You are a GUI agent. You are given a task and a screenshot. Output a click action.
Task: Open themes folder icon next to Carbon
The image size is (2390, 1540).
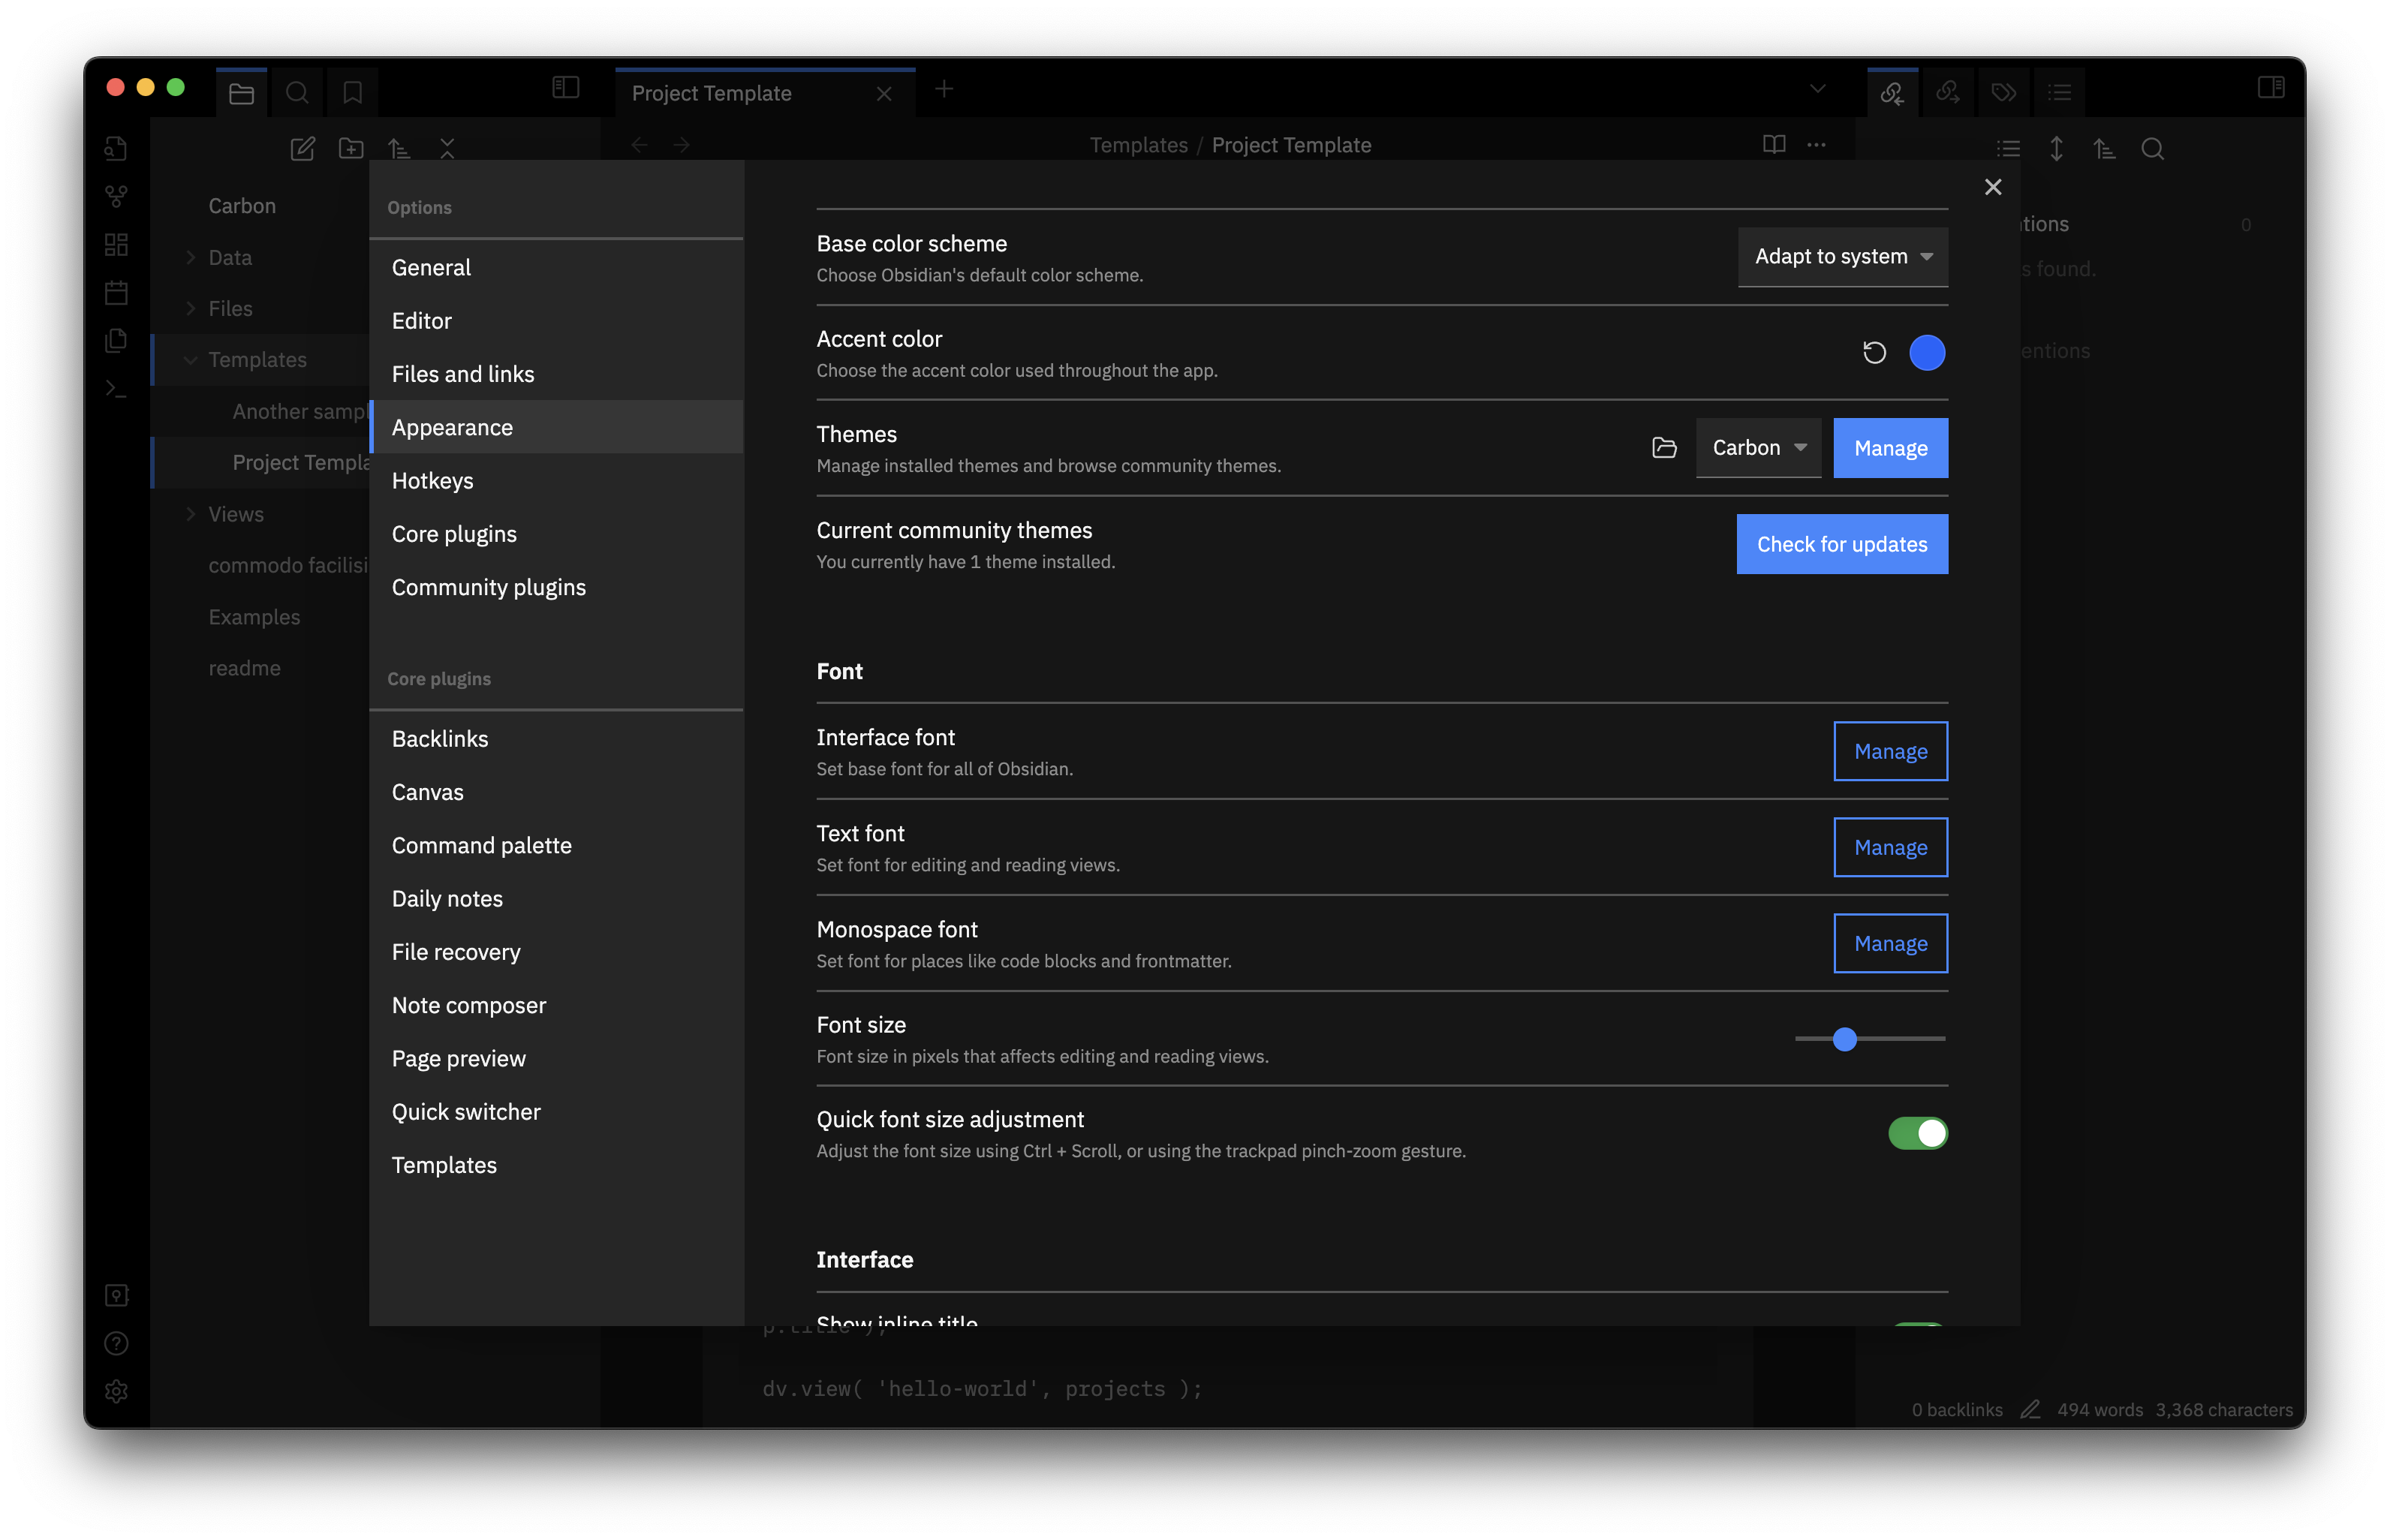click(x=1664, y=448)
